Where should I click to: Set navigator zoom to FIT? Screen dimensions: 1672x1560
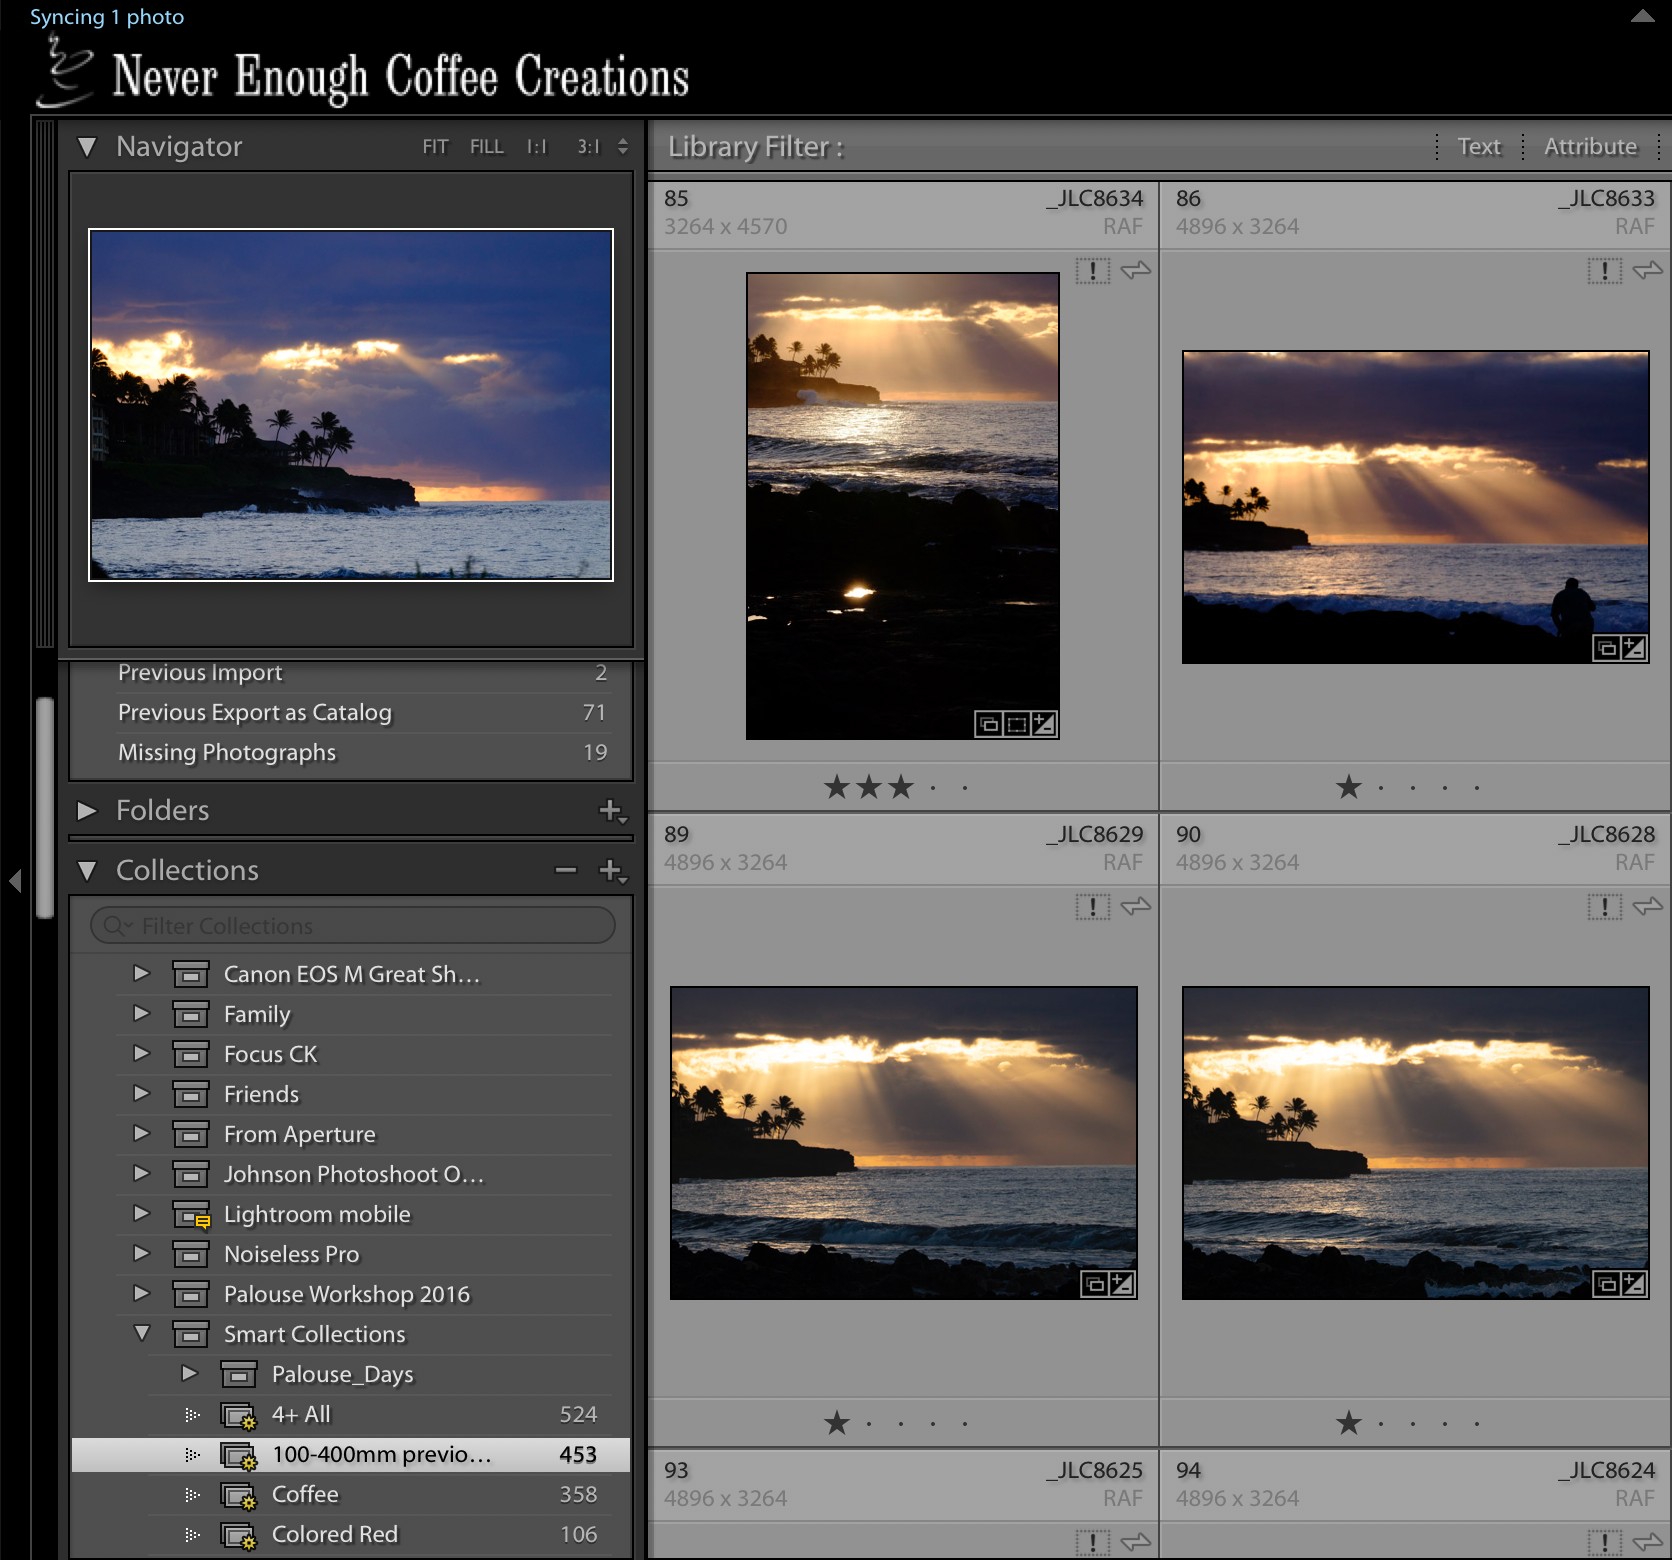pos(435,147)
